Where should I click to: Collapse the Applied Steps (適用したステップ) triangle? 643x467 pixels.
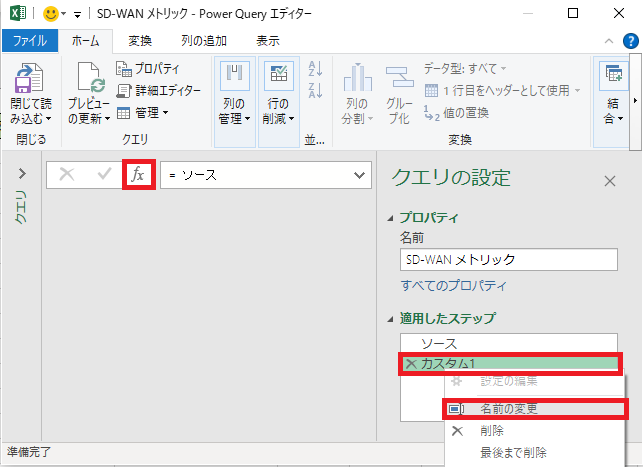point(390,319)
